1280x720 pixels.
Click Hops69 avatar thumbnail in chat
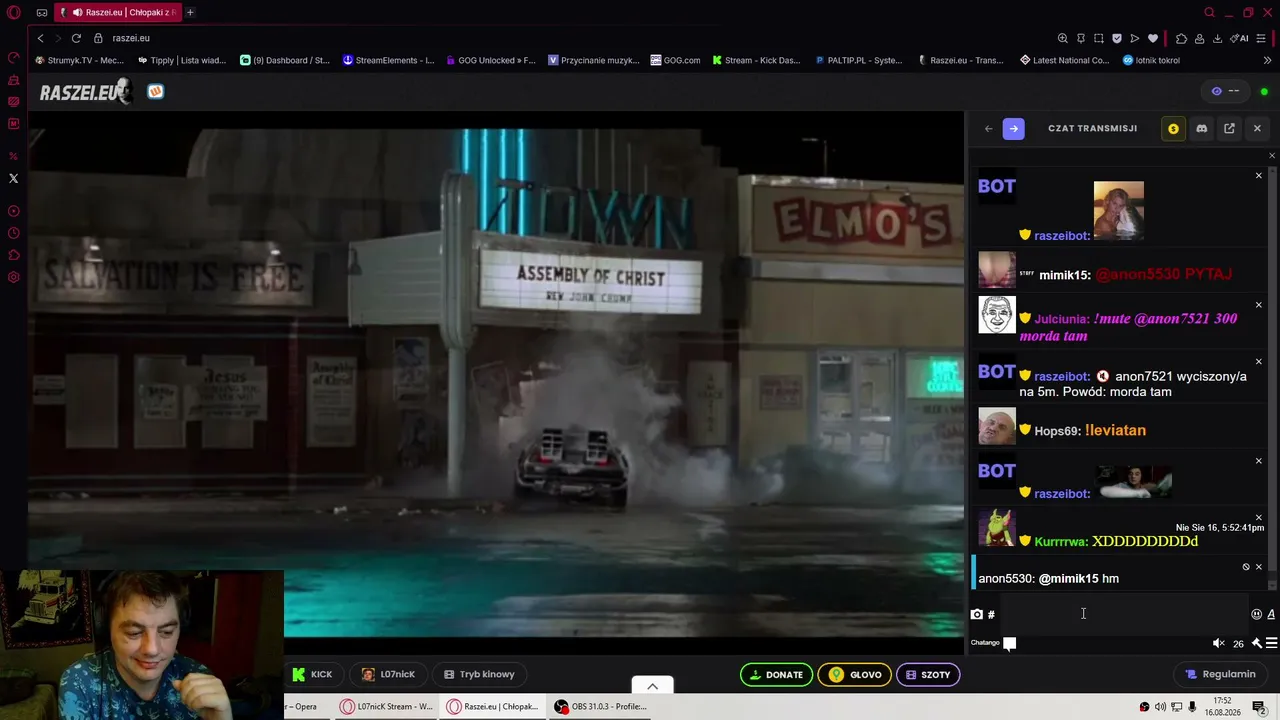click(997, 426)
